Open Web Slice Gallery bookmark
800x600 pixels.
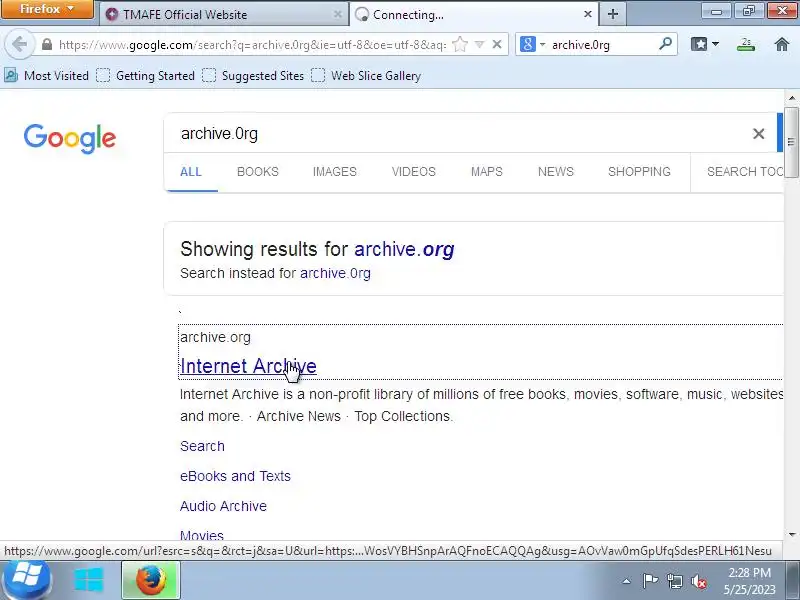point(366,76)
